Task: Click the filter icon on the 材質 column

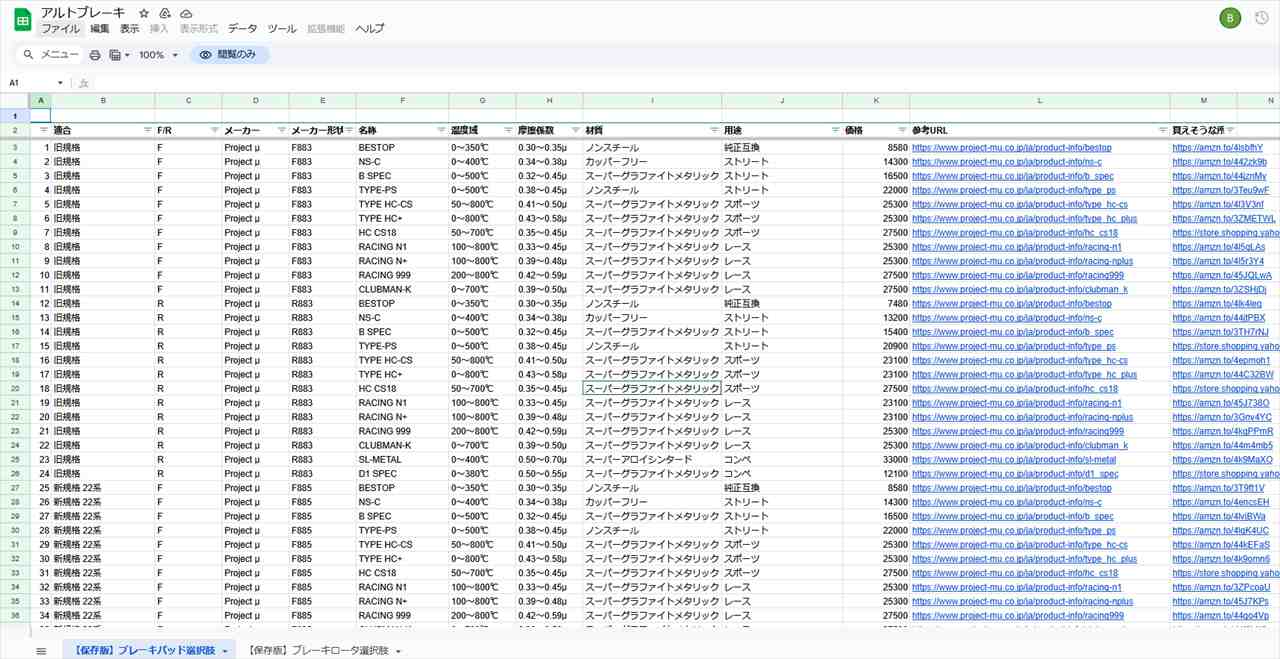Action: [x=714, y=131]
